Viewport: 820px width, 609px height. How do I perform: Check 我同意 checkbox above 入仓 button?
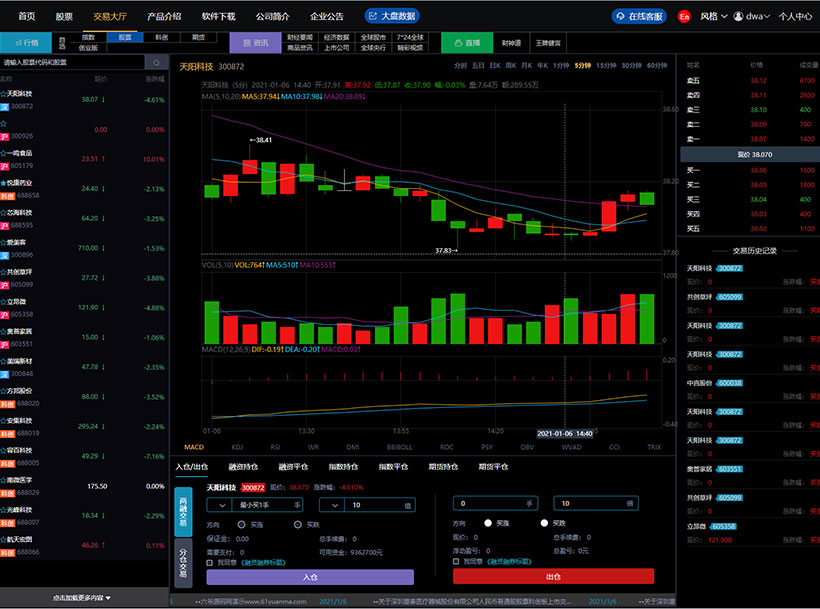(x=208, y=562)
